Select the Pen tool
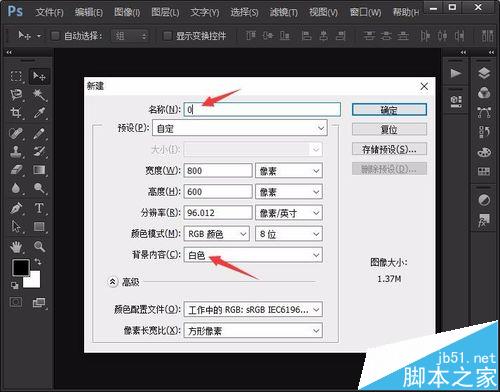Viewport: 500px width, 392px height. [x=16, y=208]
